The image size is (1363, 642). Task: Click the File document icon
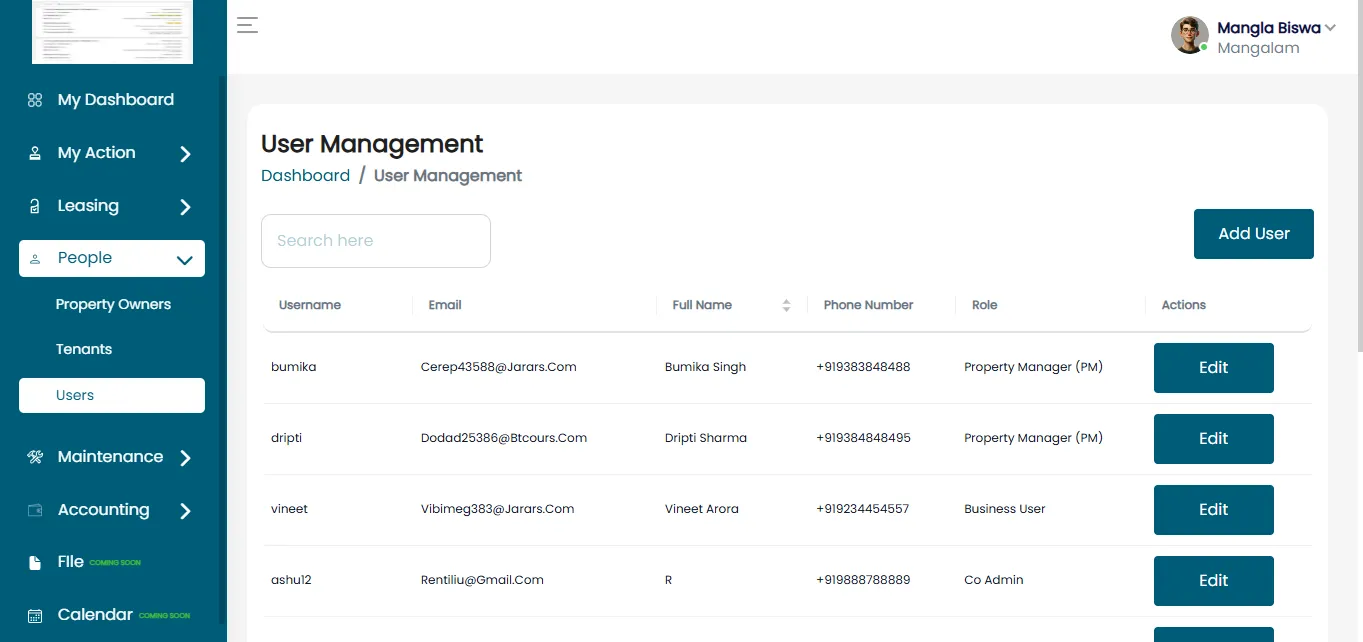[x=35, y=562]
